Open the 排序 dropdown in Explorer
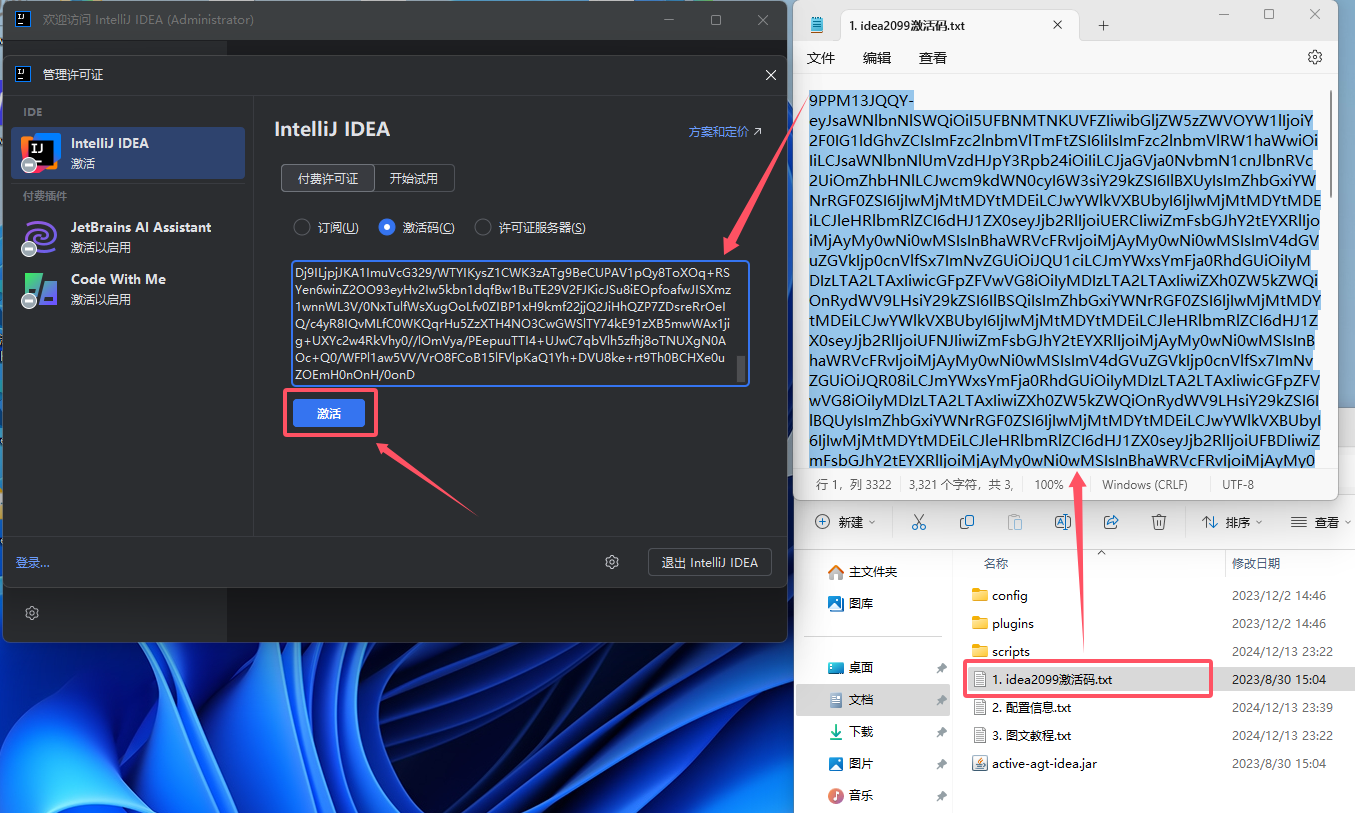 point(1233,522)
